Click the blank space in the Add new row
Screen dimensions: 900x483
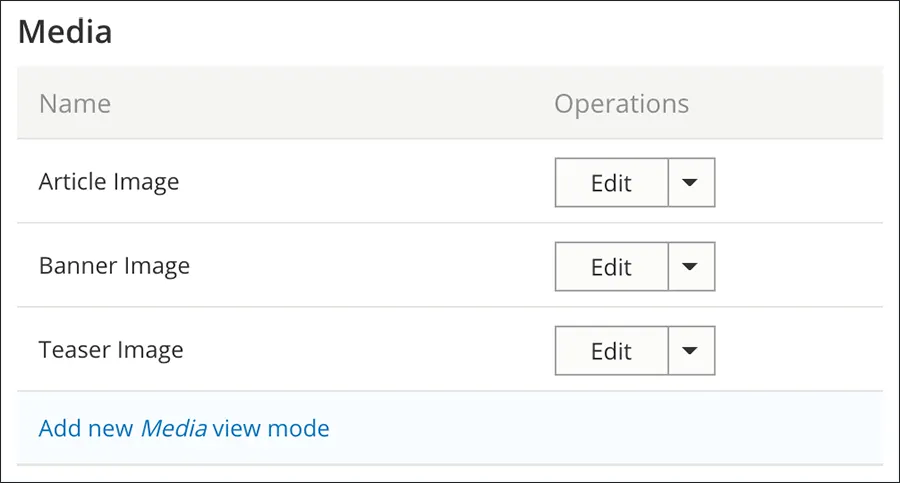coord(600,429)
